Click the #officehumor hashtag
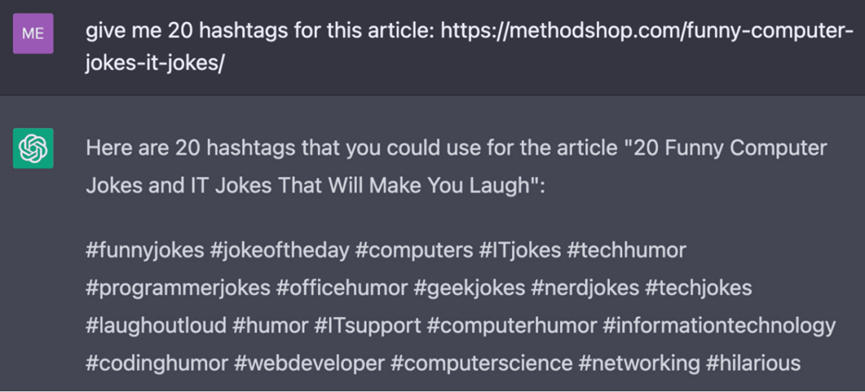This screenshot has width=865, height=392. [x=342, y=288]
